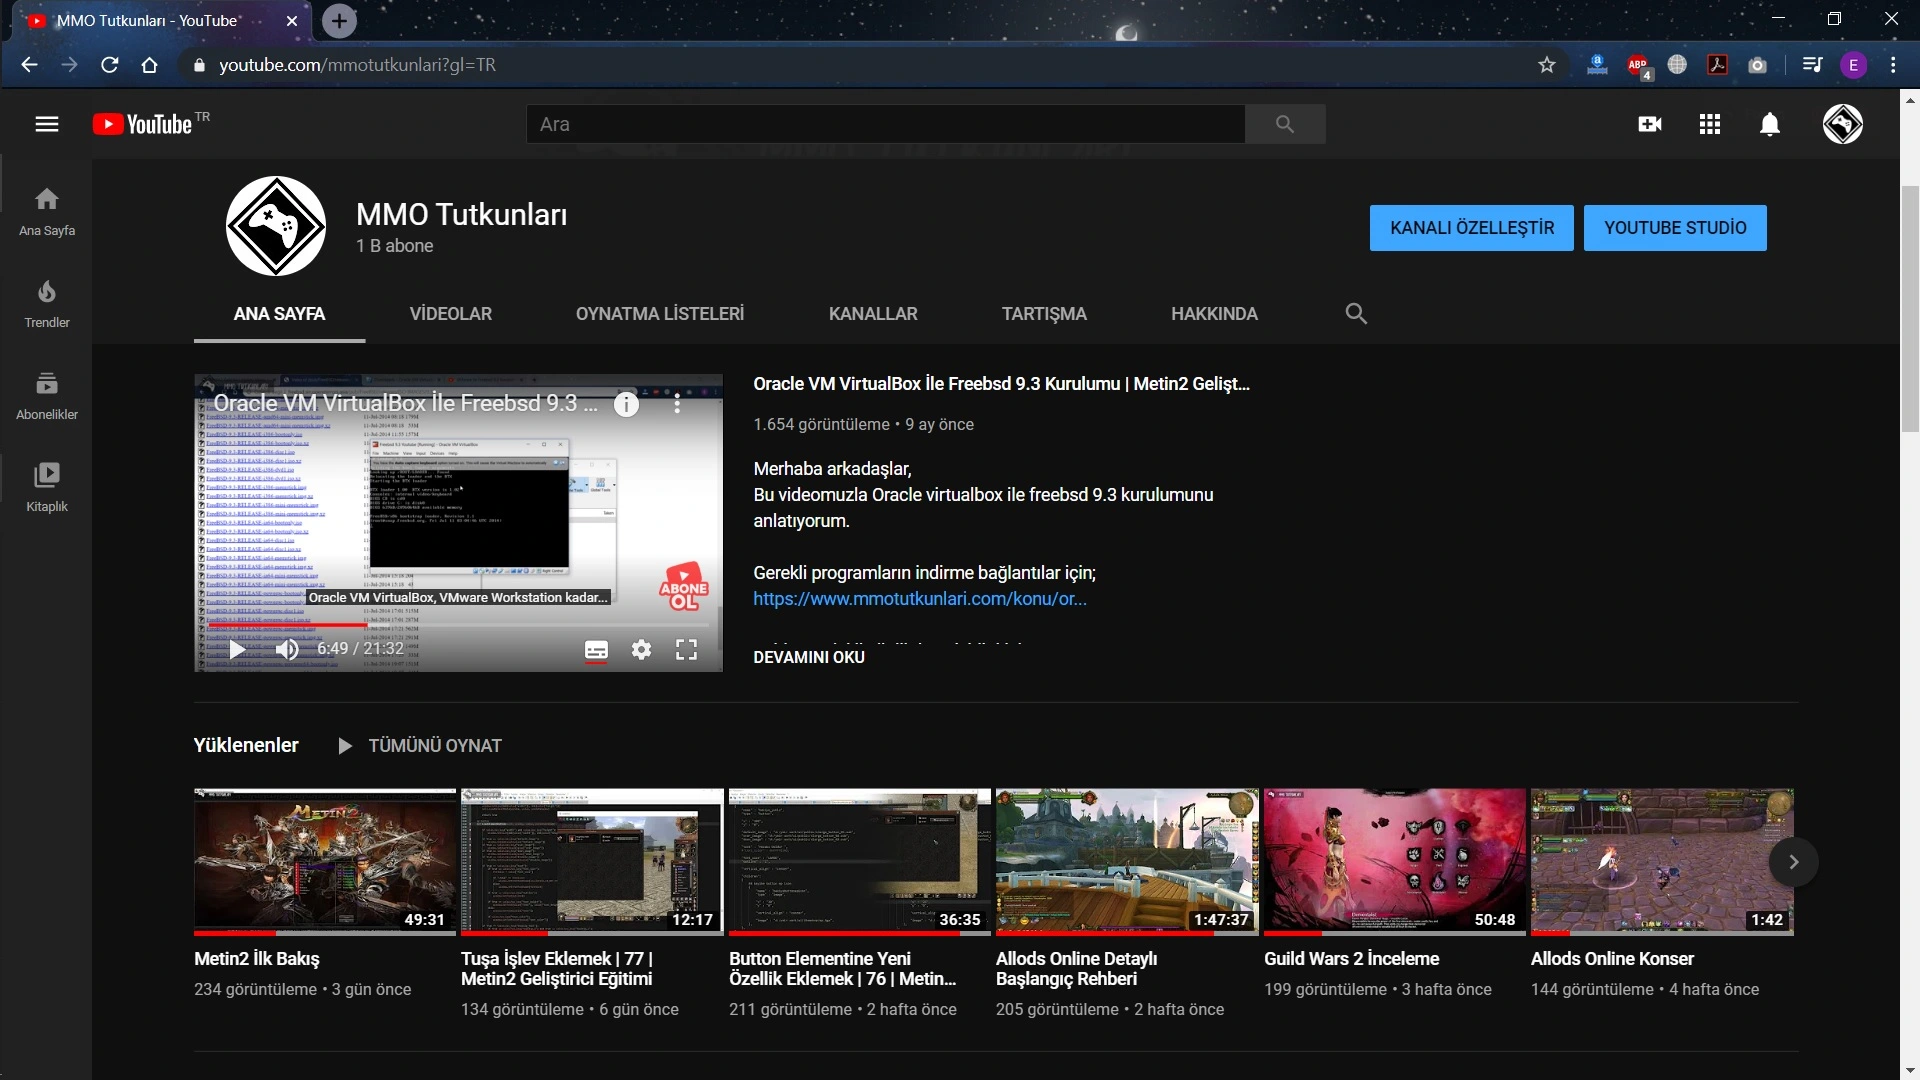1920x1080 pixels.
Task: Open the PDF extension icon
Action: [x=1717, y=65]
